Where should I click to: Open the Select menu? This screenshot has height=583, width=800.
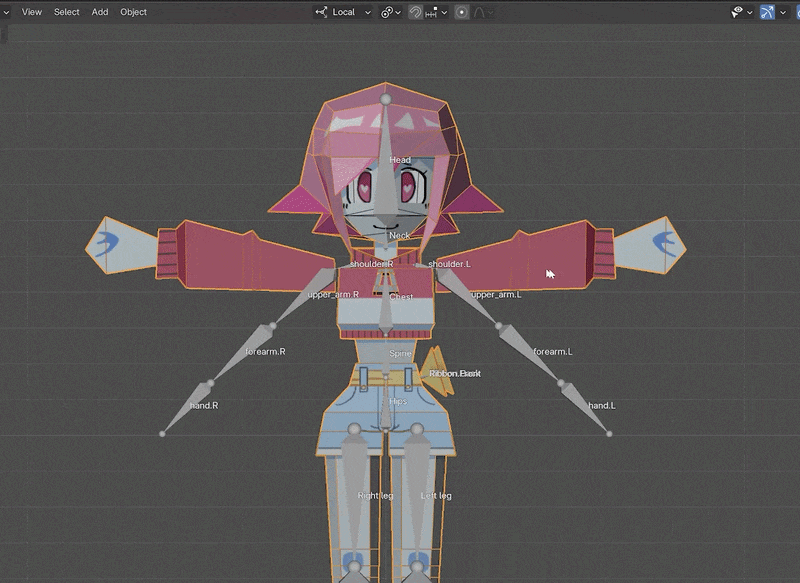pos(67,12)
